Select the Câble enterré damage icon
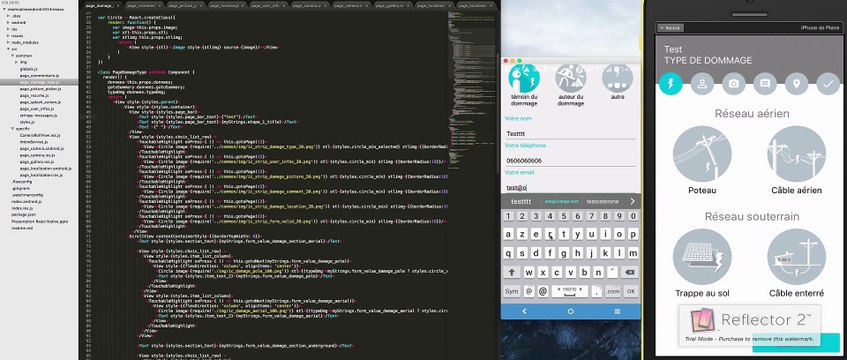Image resolution: width=847 pixels, height=360 pixels. point(796,258)
